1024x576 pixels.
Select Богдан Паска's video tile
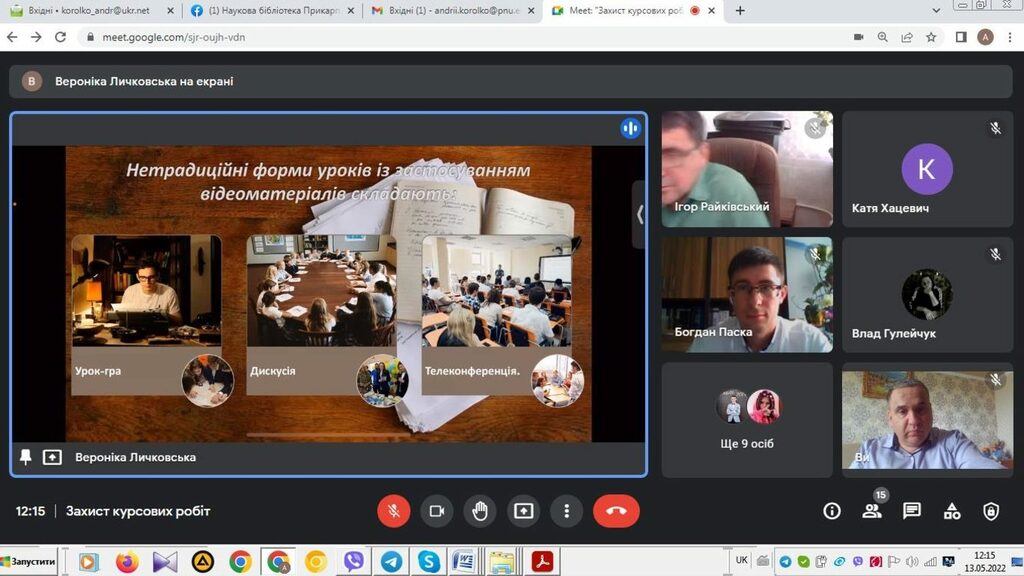(747, 294)
